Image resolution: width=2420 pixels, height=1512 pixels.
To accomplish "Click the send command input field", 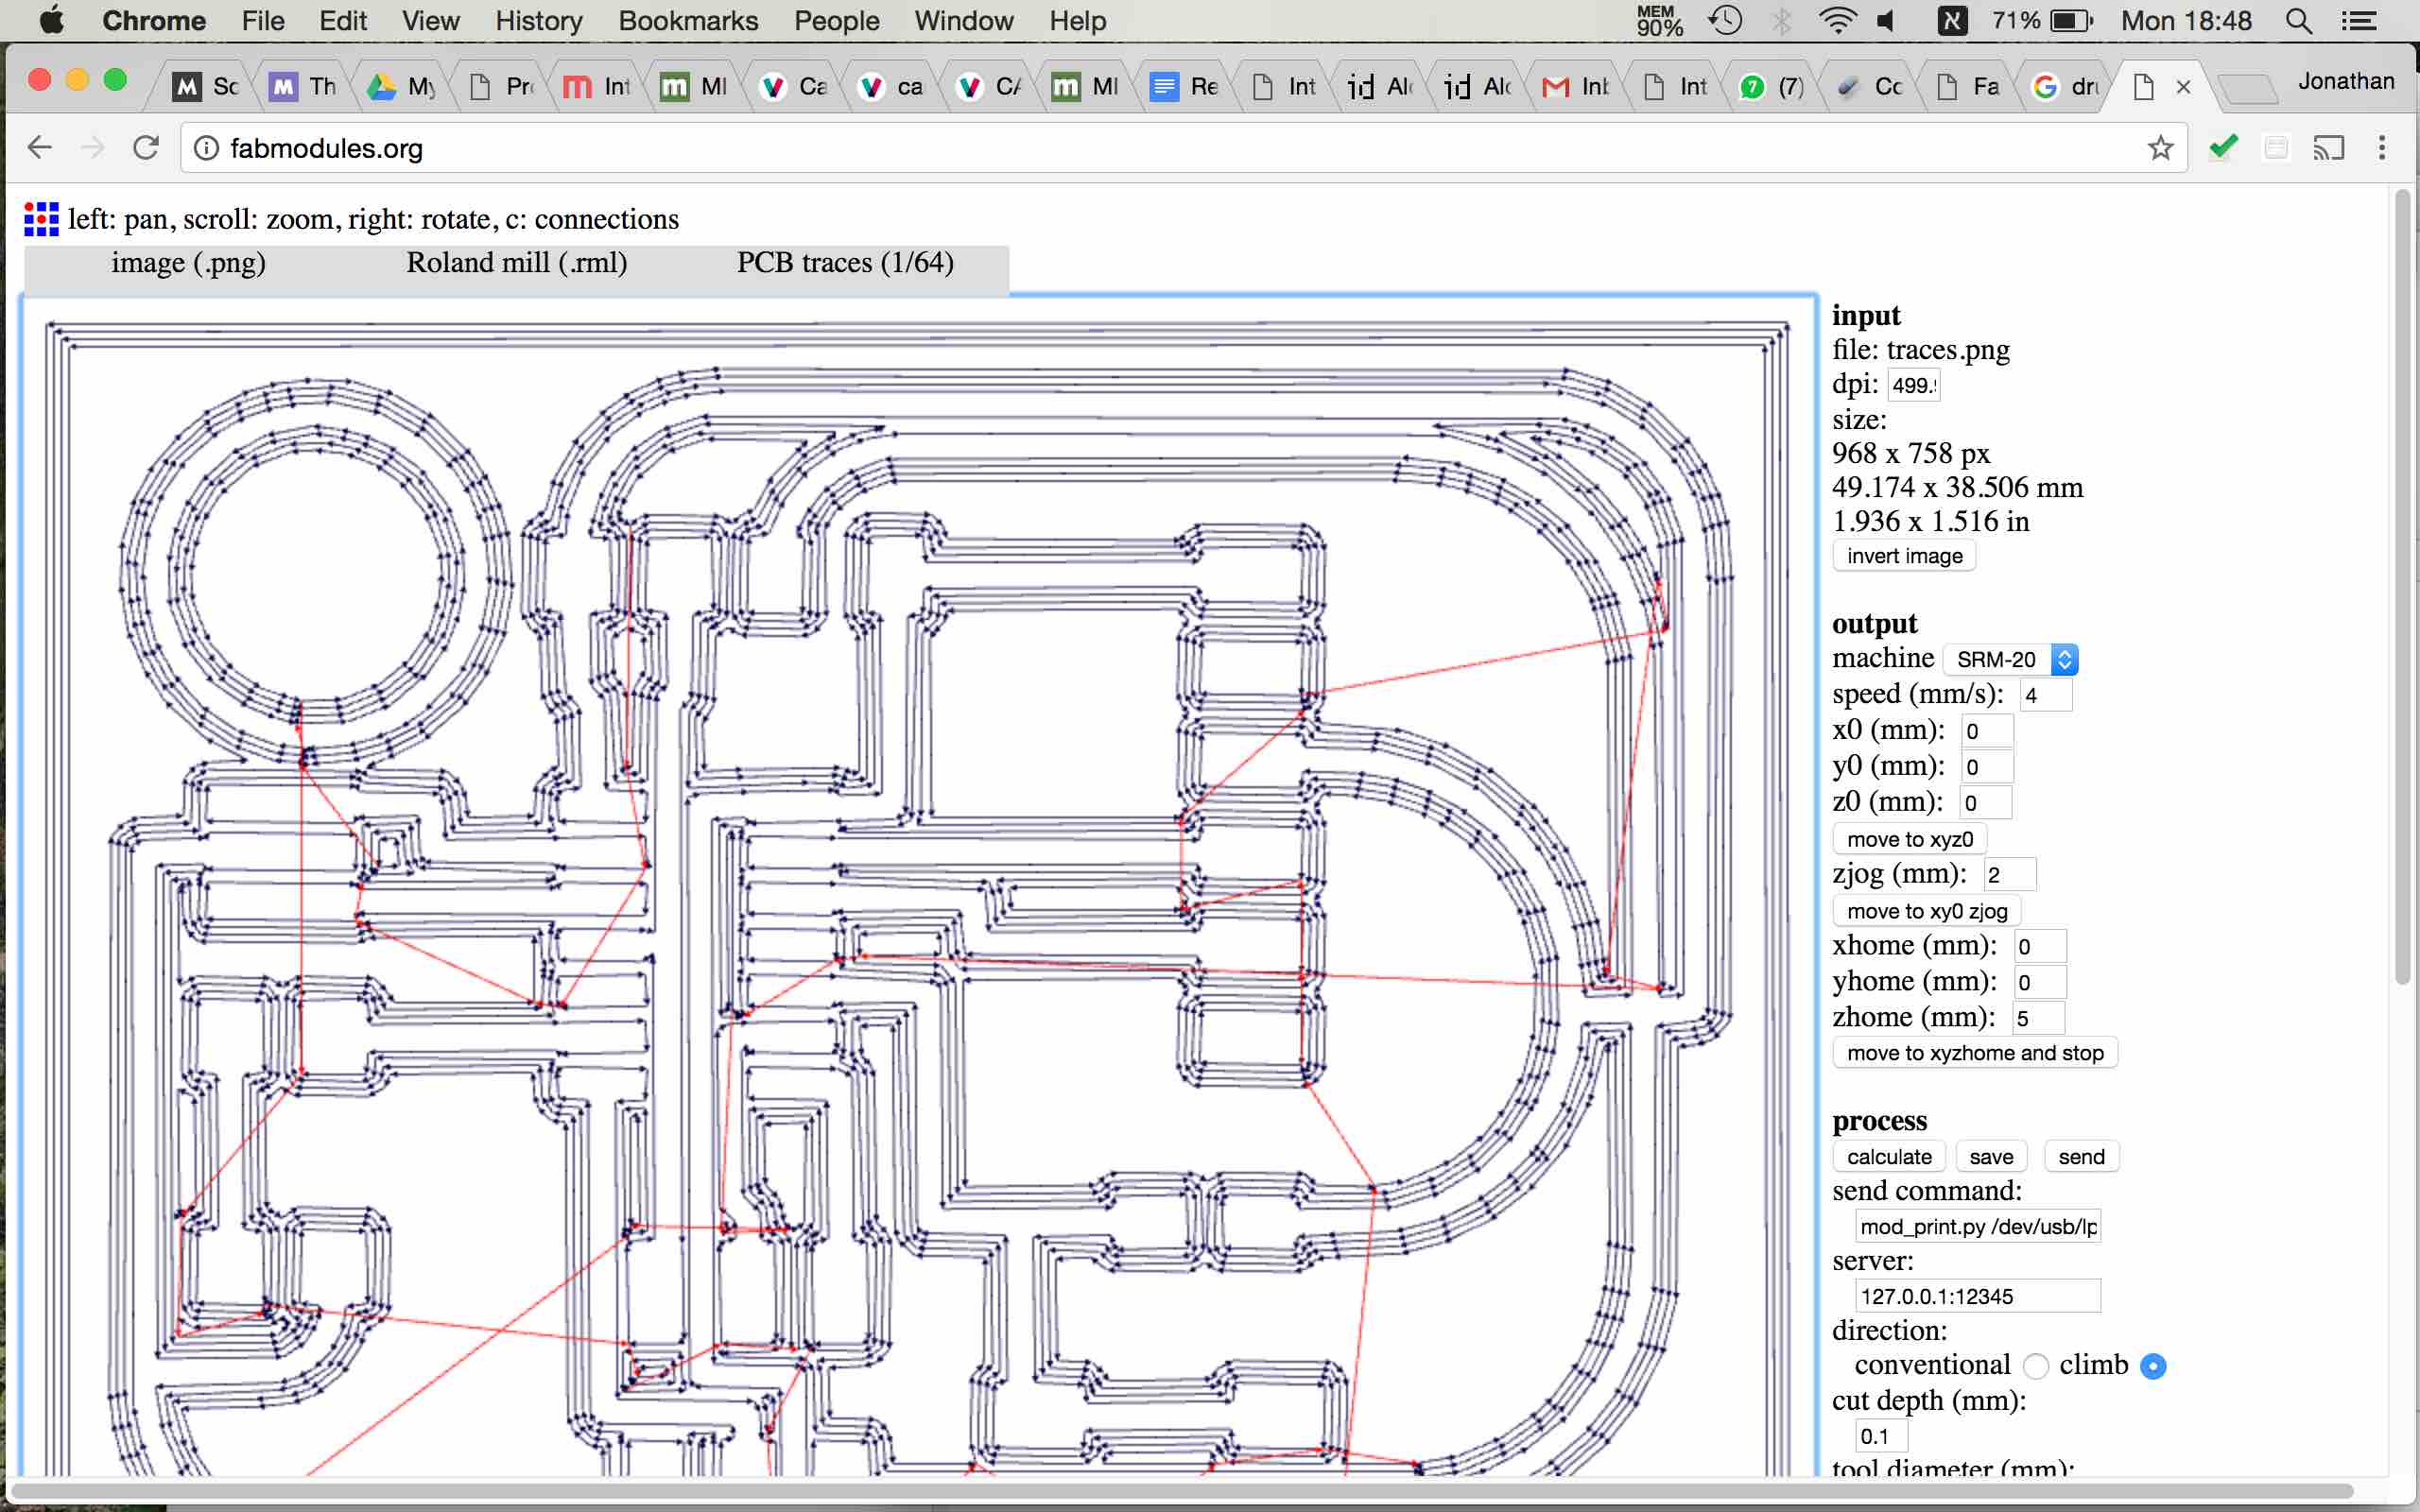I will 1978,1226.
